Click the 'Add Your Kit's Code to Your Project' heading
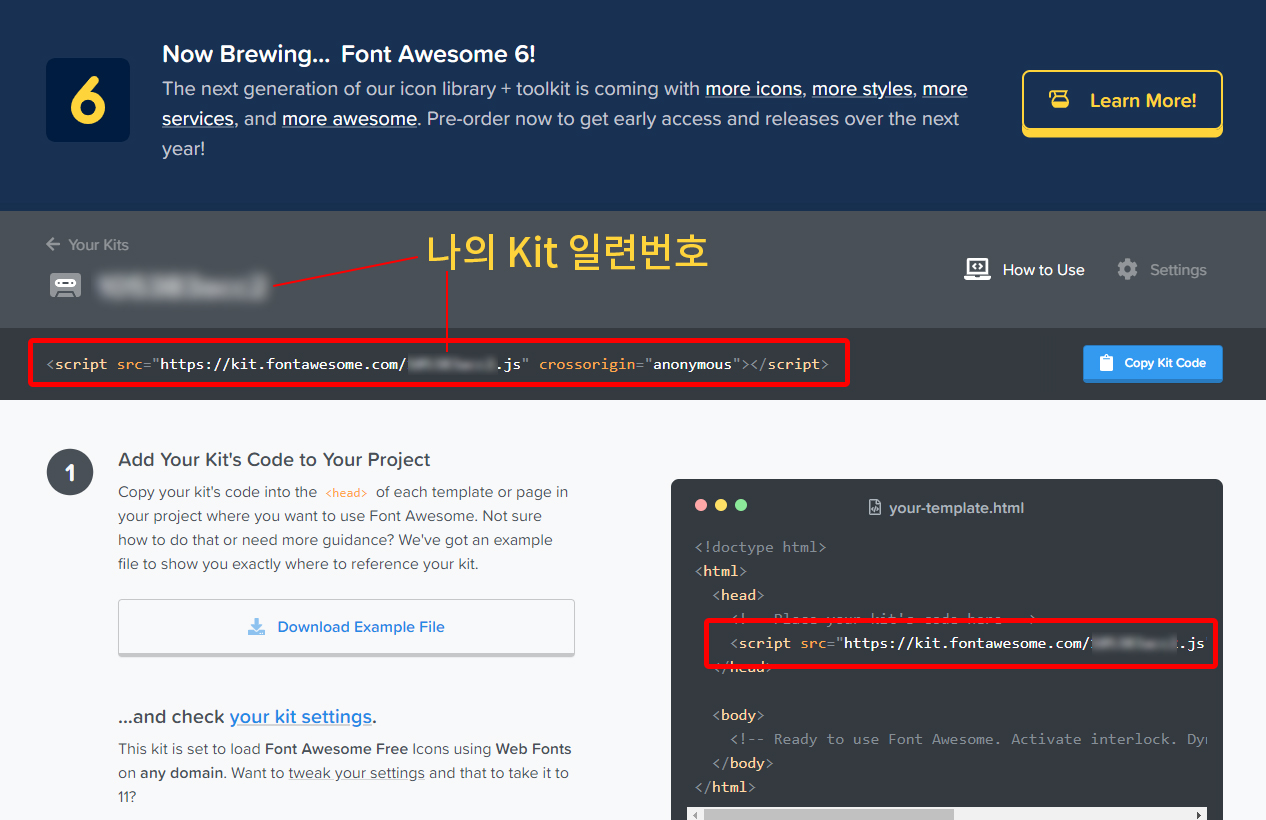Screen dimensions: 1266x820 point(274,460)
